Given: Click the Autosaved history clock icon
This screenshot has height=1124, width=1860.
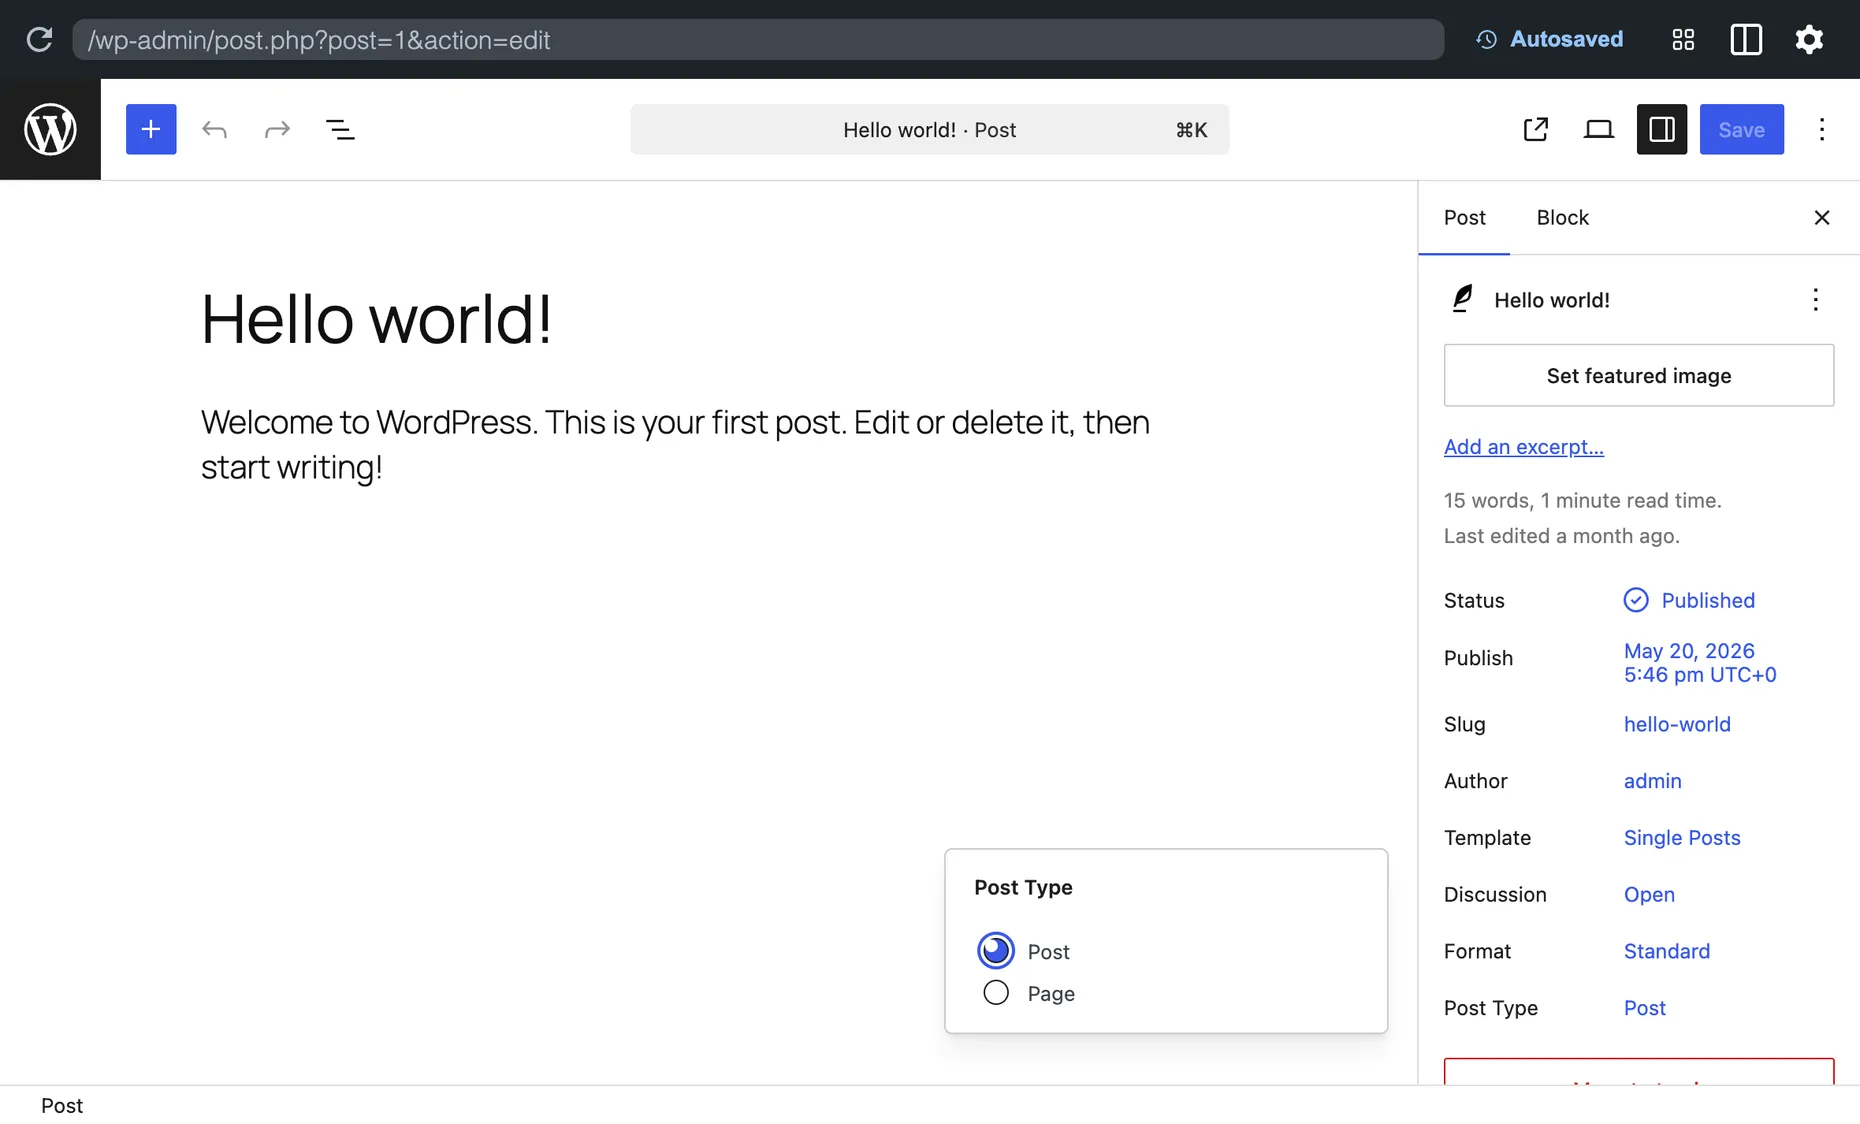Looking at the screenshot, I should tap(1487, 39).
